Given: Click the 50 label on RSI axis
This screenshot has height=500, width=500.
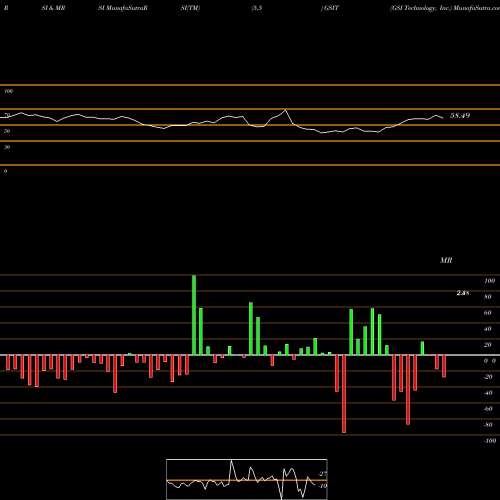Looking at the screenshot, I should [x=7, y=131].
